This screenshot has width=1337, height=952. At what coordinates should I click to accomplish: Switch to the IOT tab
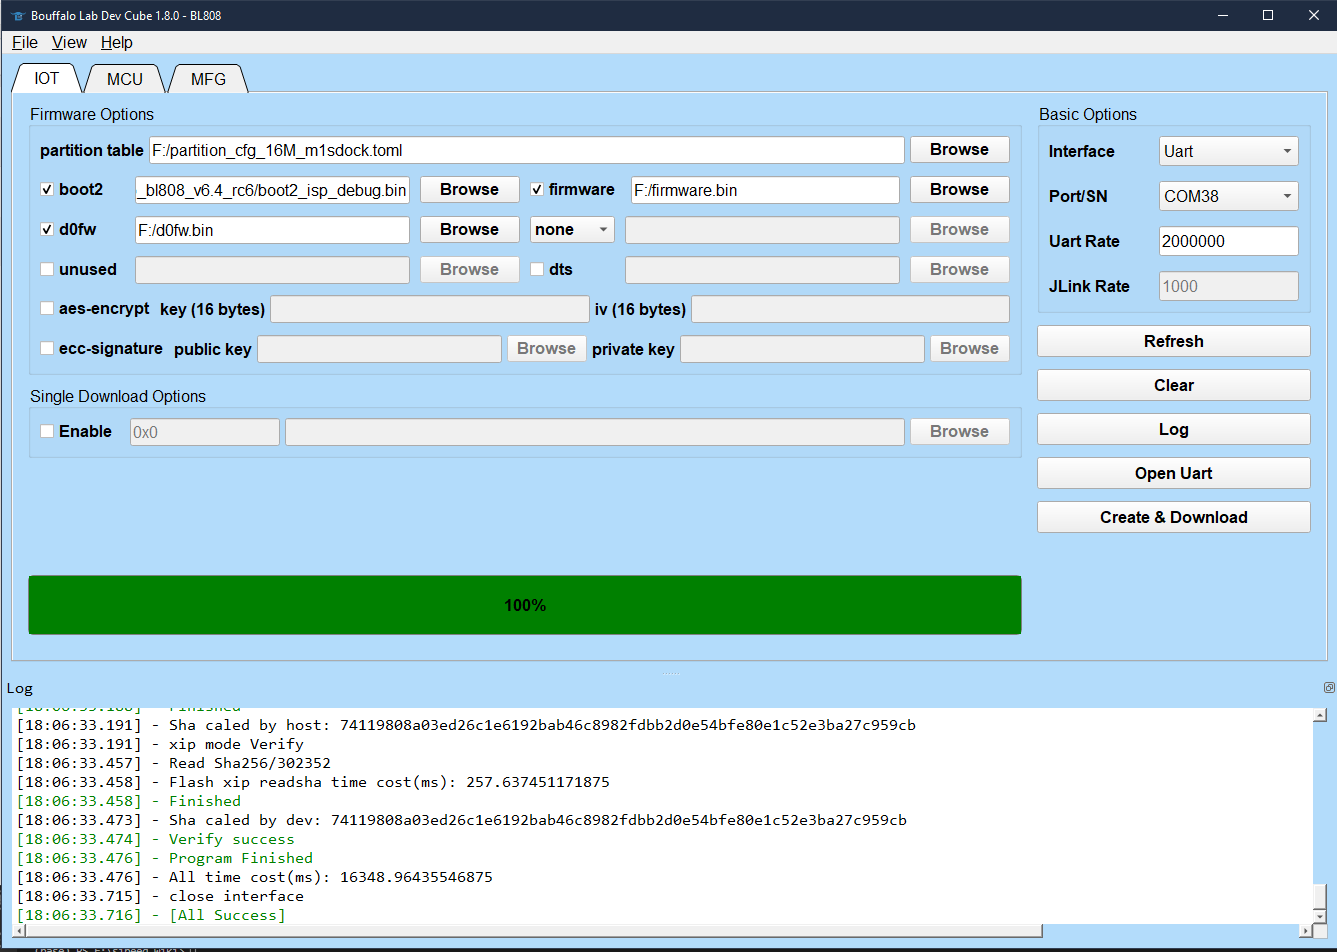click(47, 79)
